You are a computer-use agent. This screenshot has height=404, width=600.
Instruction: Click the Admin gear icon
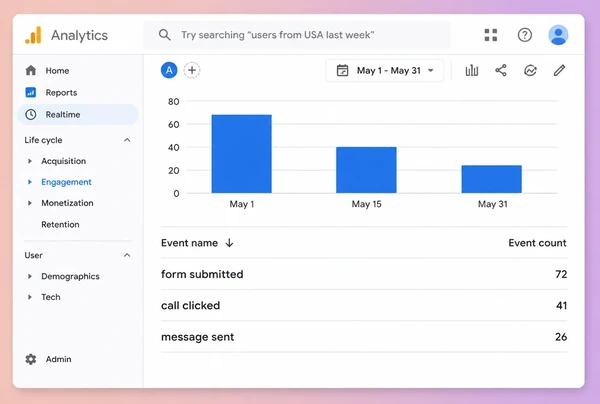click(31, 359)
